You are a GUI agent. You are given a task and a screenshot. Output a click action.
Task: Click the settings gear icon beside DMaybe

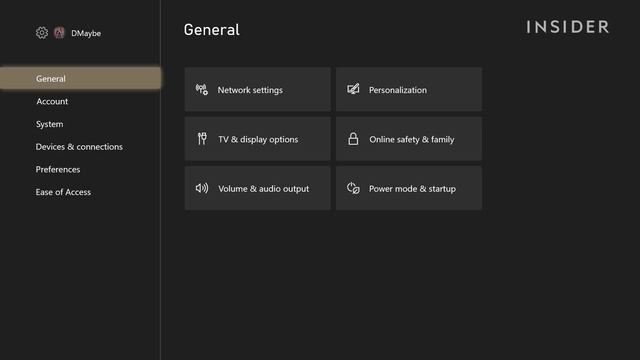[42, 33]
